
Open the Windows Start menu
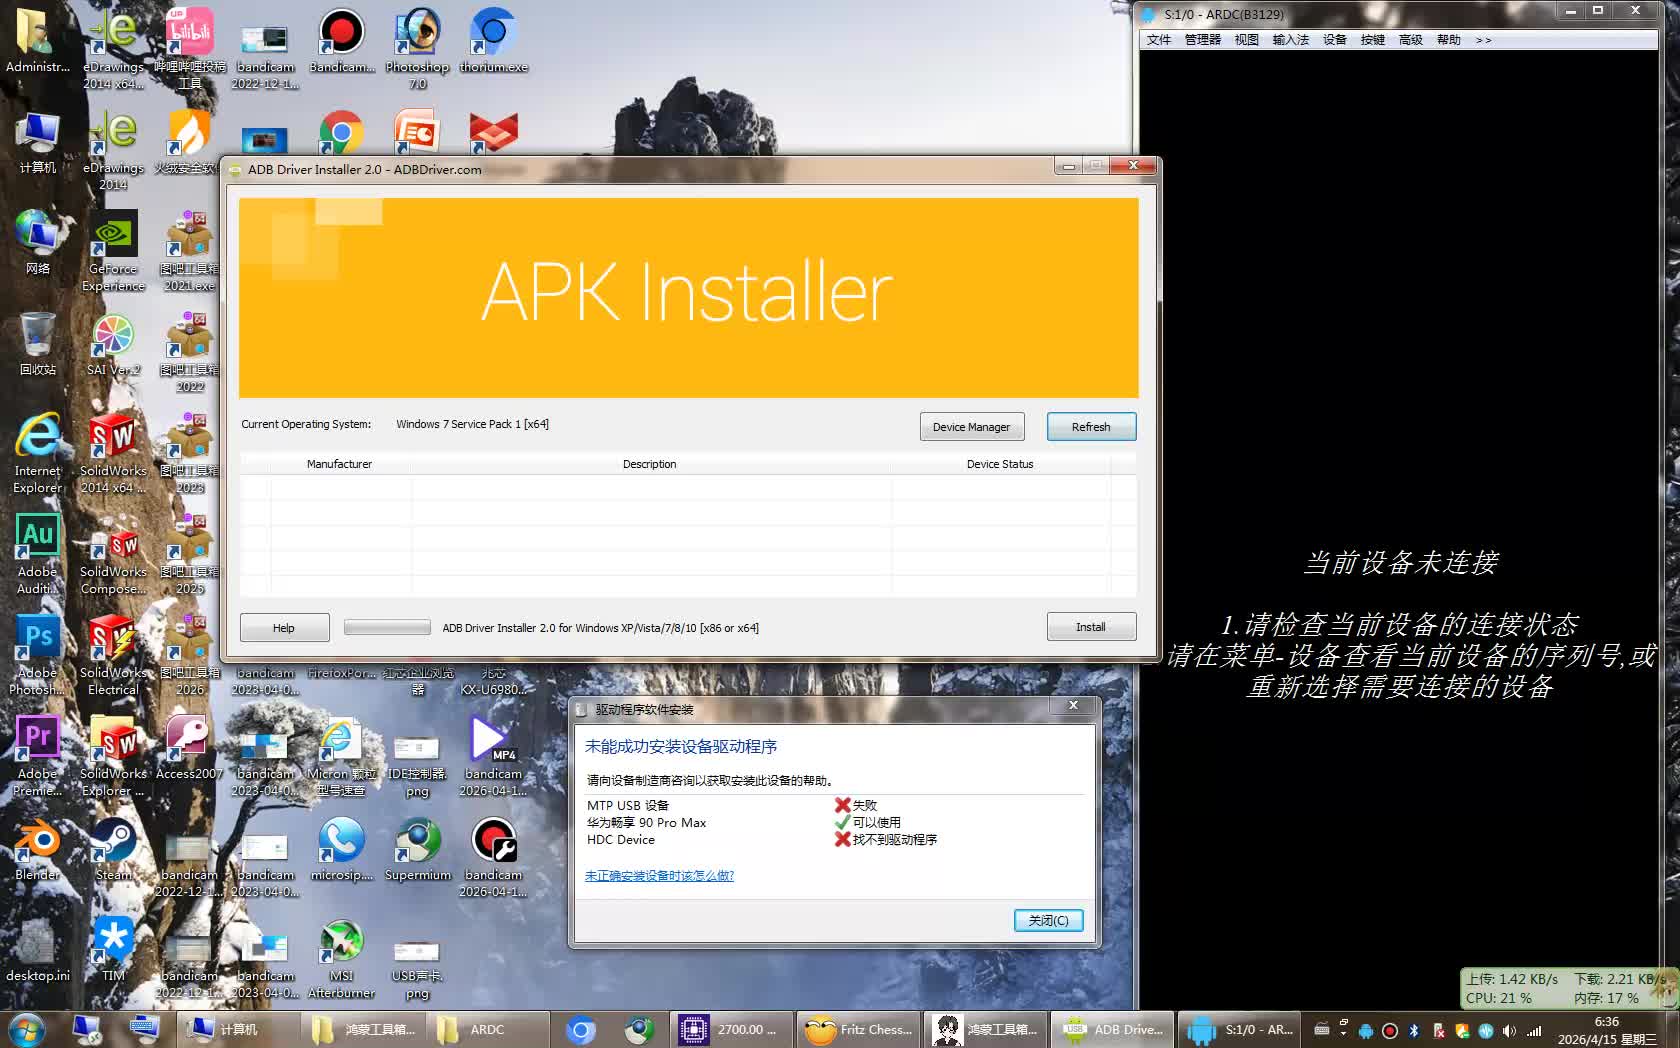(26, 1029)
